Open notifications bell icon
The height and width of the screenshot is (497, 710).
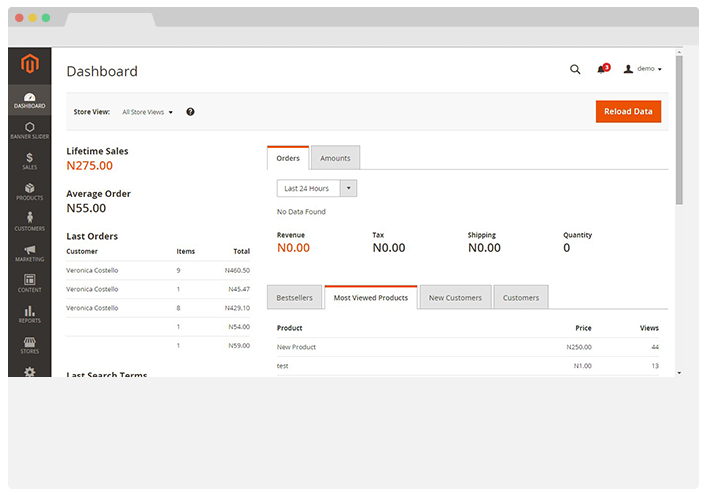pos(603,69)
